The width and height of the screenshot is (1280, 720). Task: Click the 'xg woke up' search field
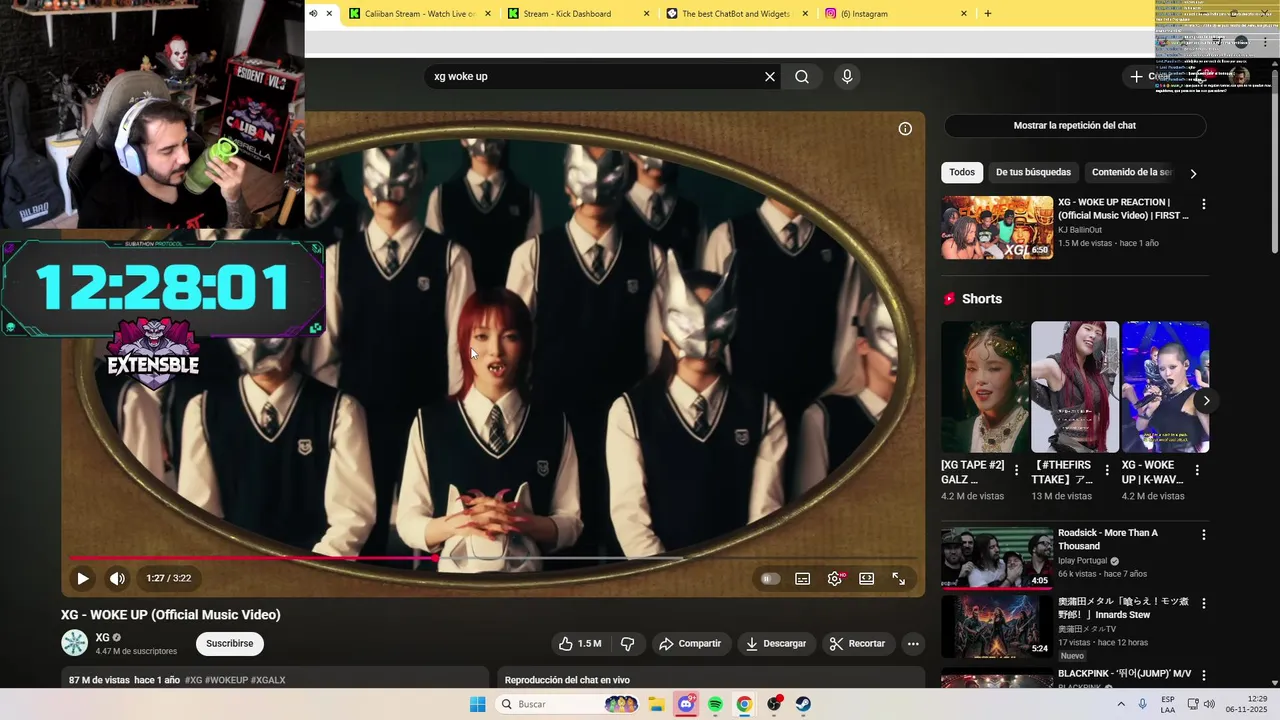coord(594,77)
